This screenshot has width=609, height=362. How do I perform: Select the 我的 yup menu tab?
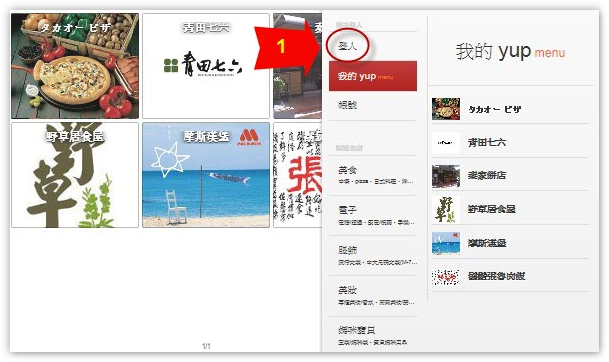(373, 76)
